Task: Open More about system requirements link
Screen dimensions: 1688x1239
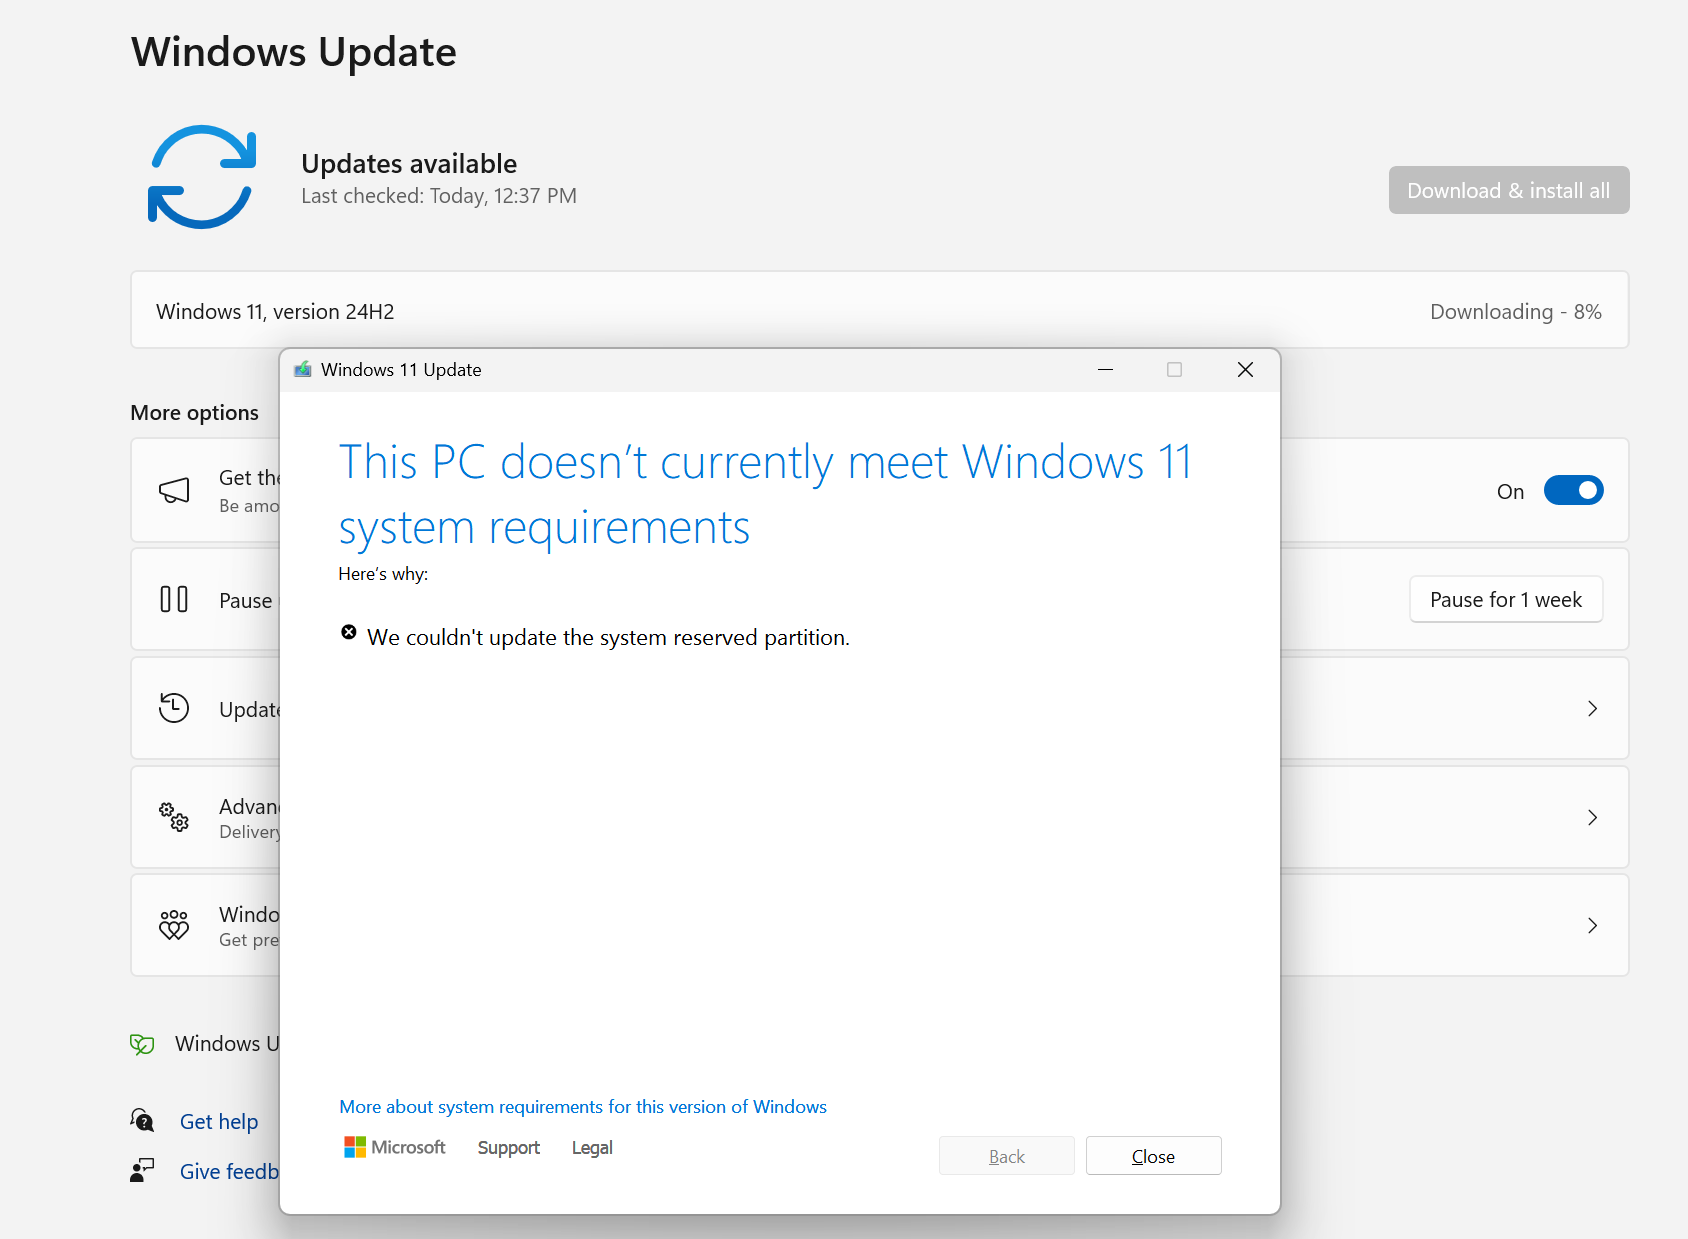Action: click(583, 1106)
